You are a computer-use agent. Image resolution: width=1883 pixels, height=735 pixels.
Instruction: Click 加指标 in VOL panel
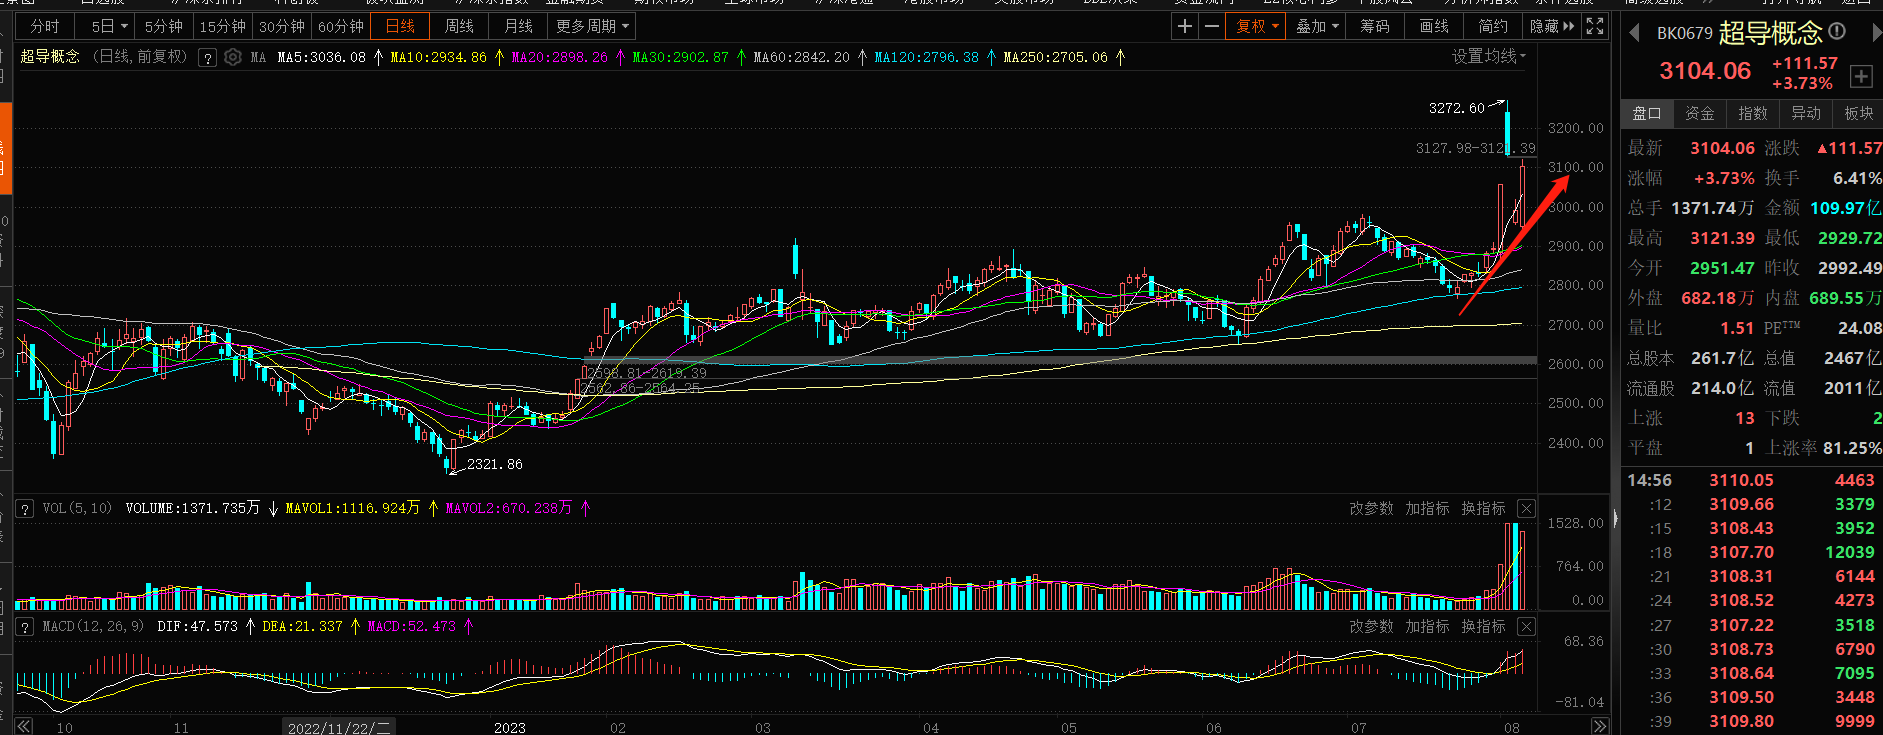click(x=1427, y=509)
